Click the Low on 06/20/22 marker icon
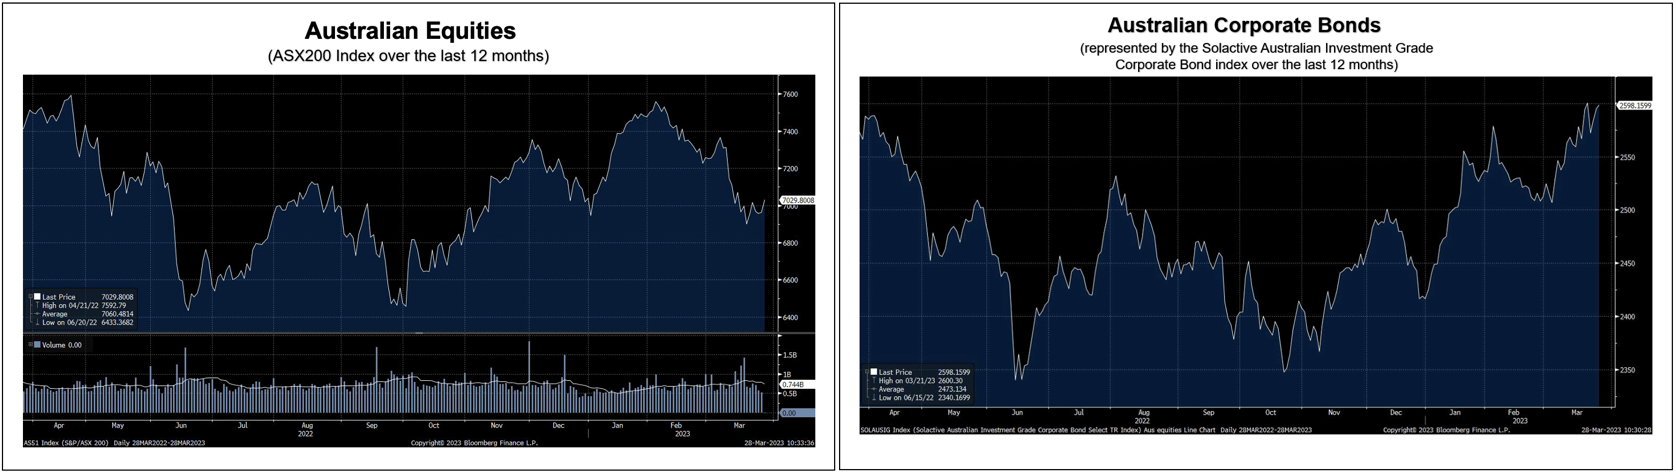The height and width of the screenshot is (472, 1676). point(37,322)
